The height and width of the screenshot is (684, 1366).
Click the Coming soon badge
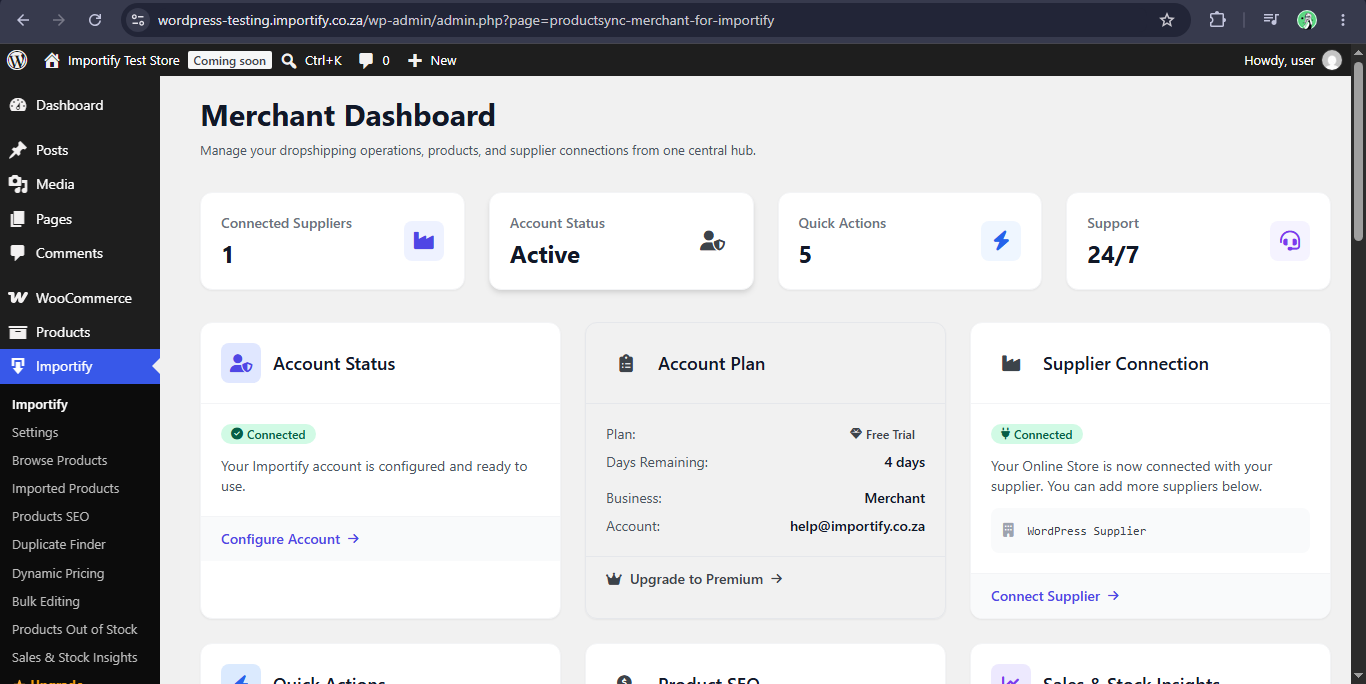coord(230,60)
